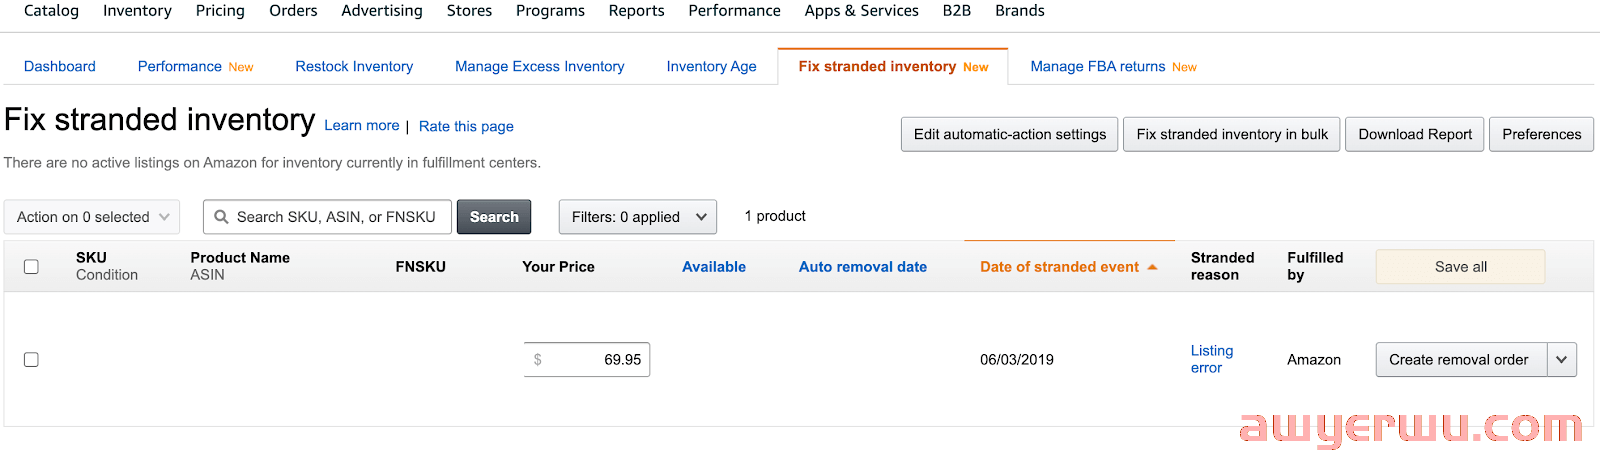Screen dimensions: 1600x461
Task: Follow the Rate this page link
Action: tap(466, 126)
